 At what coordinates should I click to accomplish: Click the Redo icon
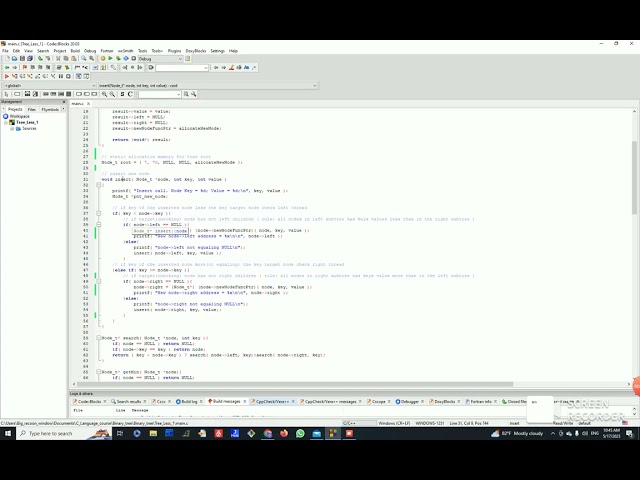pyautogui.click(x=48, y=59)
